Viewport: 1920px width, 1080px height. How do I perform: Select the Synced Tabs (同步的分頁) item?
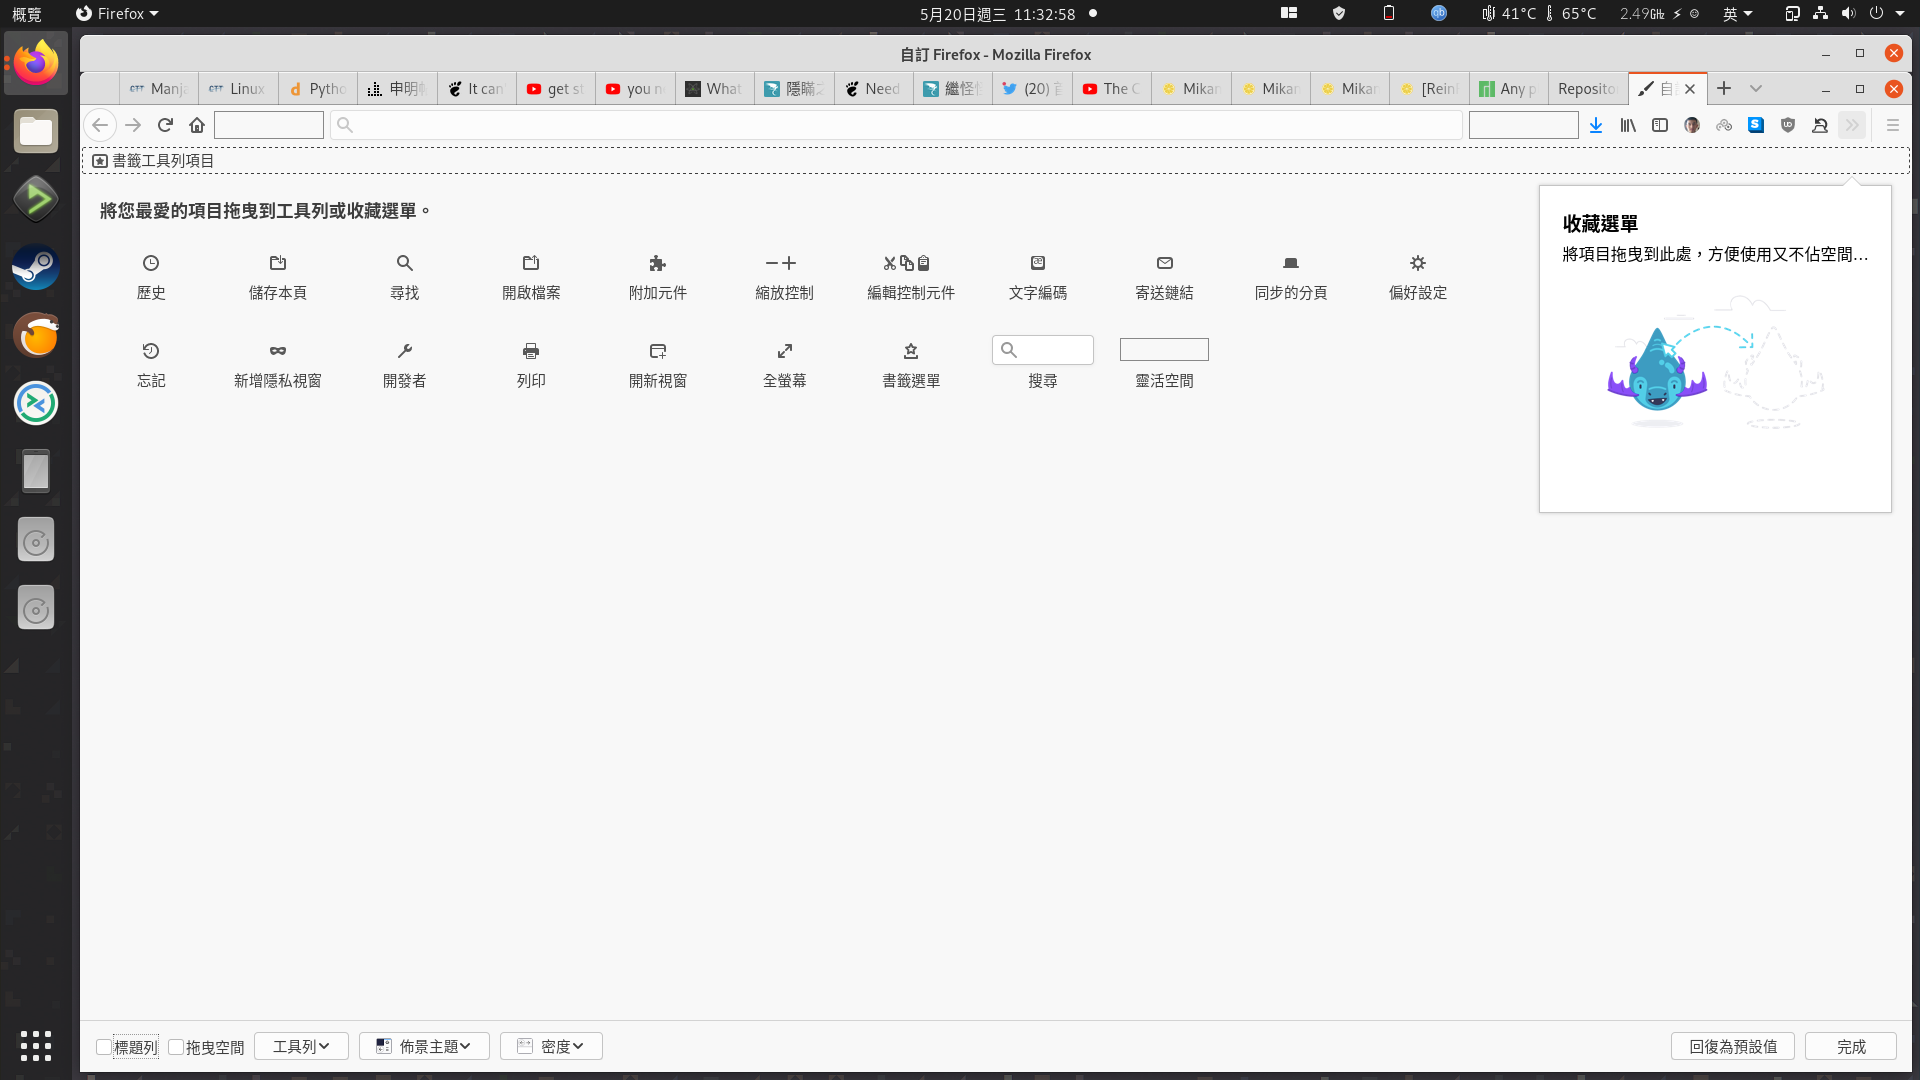[1291, 277]
